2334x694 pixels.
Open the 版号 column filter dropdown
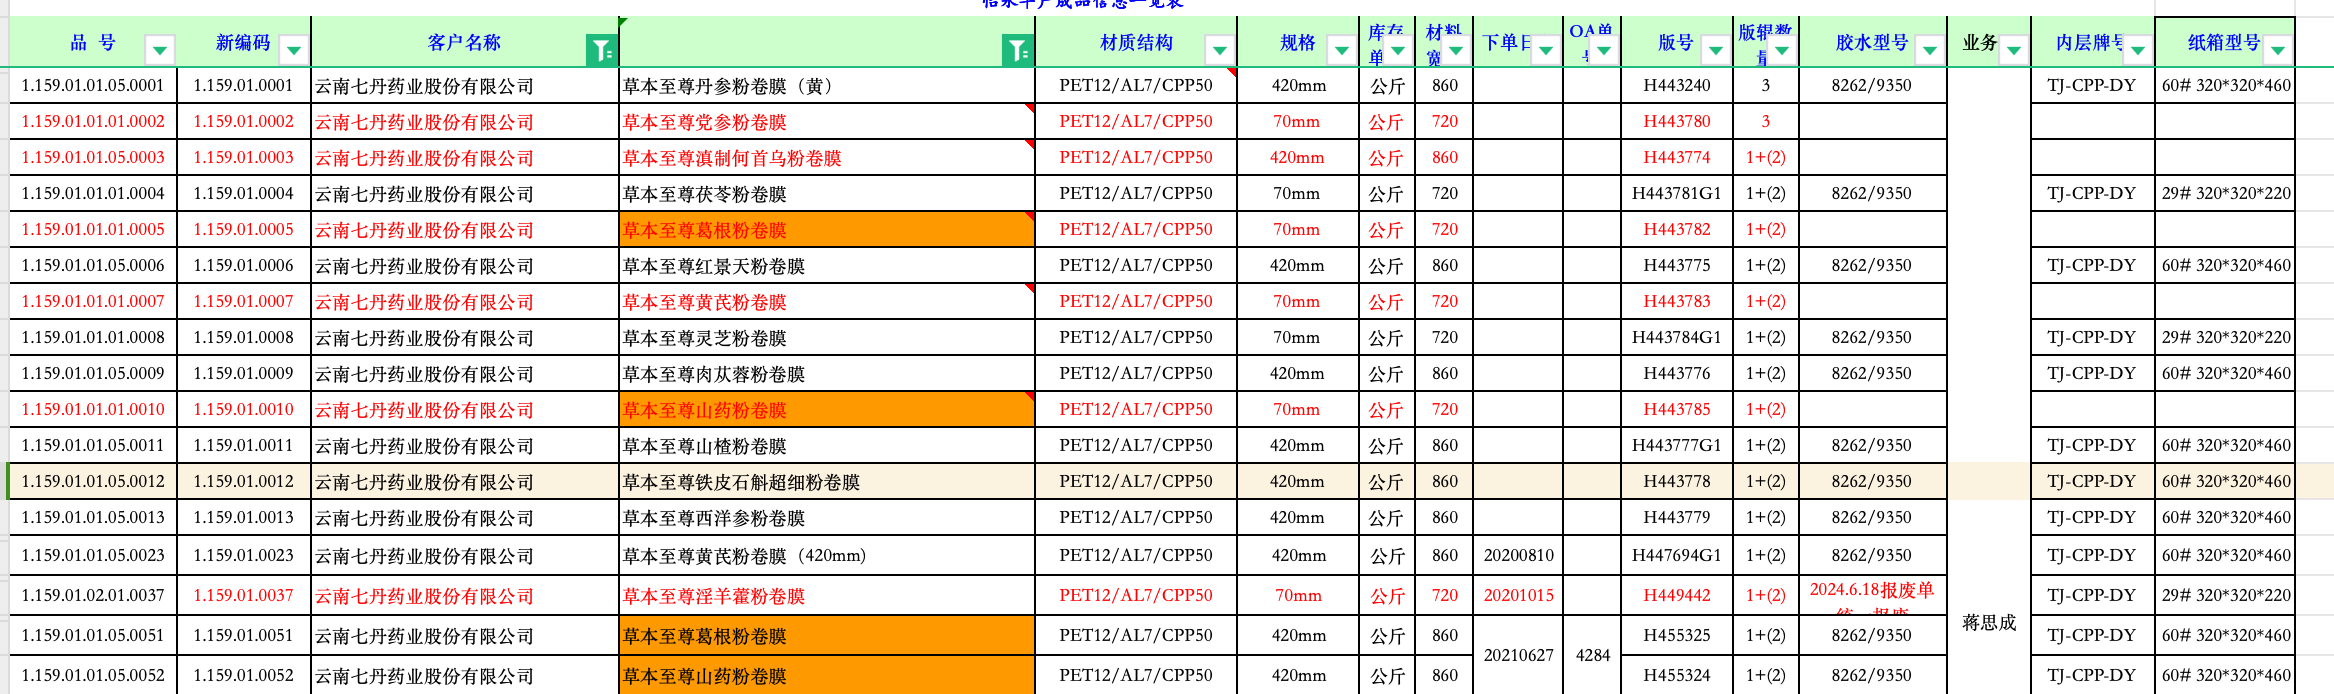tap(1716, 49)
